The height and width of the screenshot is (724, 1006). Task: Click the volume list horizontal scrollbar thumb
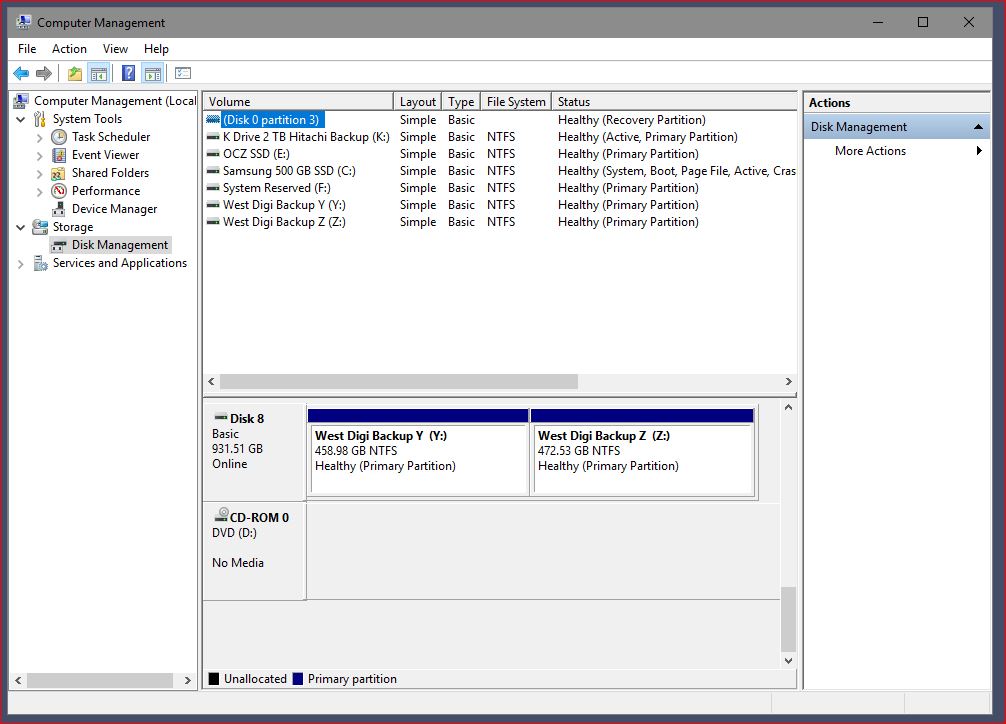click(398, 382)
